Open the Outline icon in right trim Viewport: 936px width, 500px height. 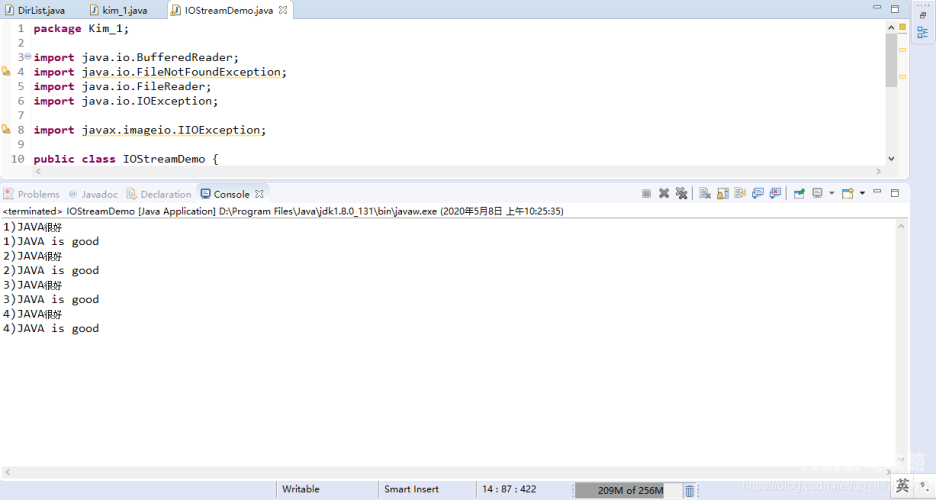coord(923,32)
